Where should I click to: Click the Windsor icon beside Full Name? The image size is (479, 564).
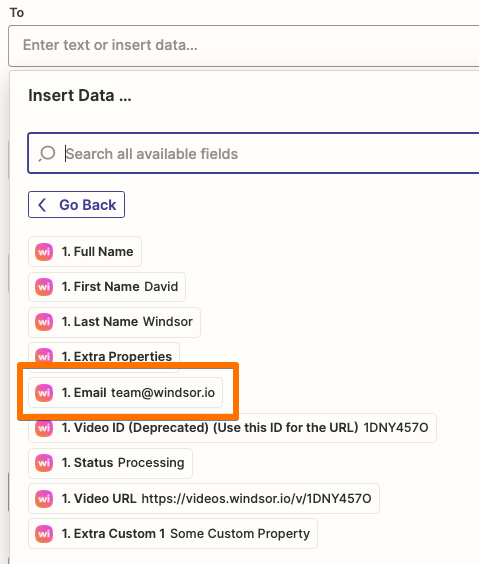[44, 251]
